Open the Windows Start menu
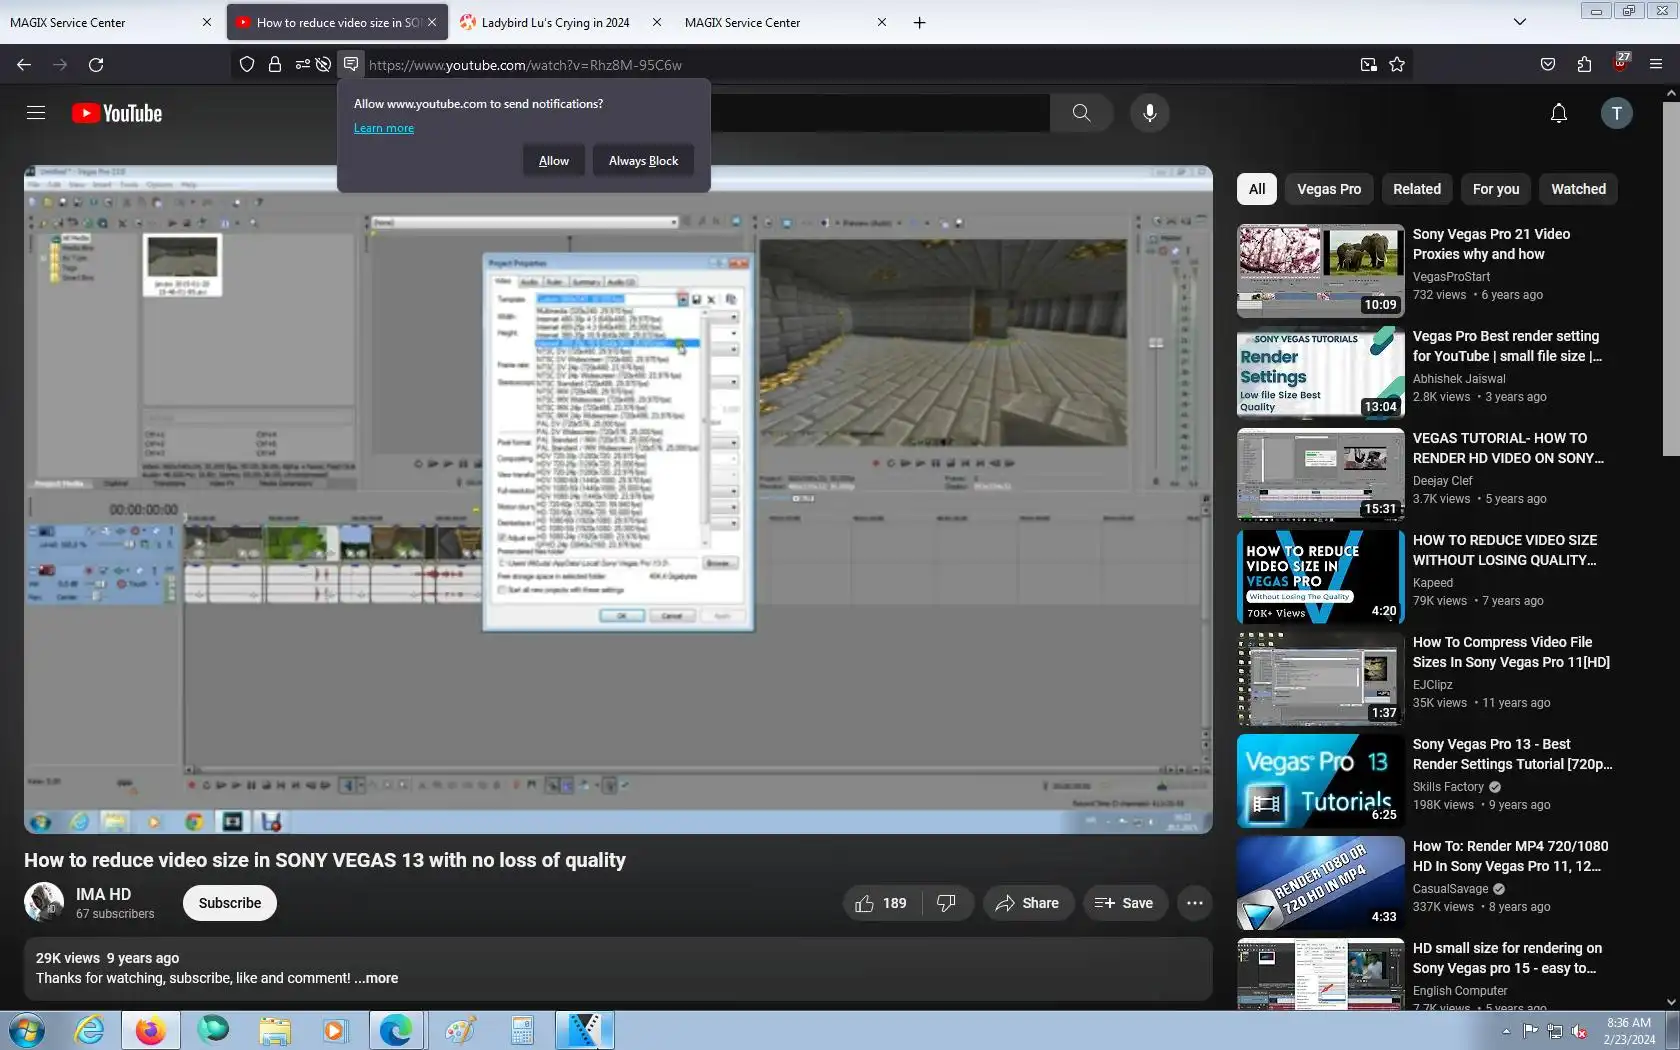The height and width of the screenshot is (1050, 1680). click(x=26, y=1030)
